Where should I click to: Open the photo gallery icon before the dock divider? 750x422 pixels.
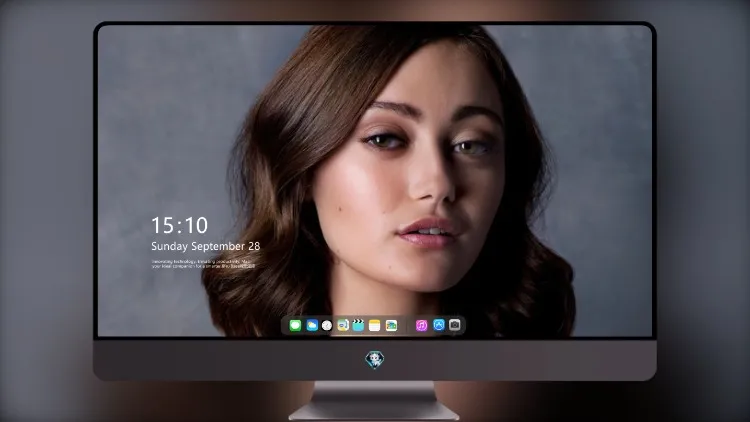click(x=391, y=325)
